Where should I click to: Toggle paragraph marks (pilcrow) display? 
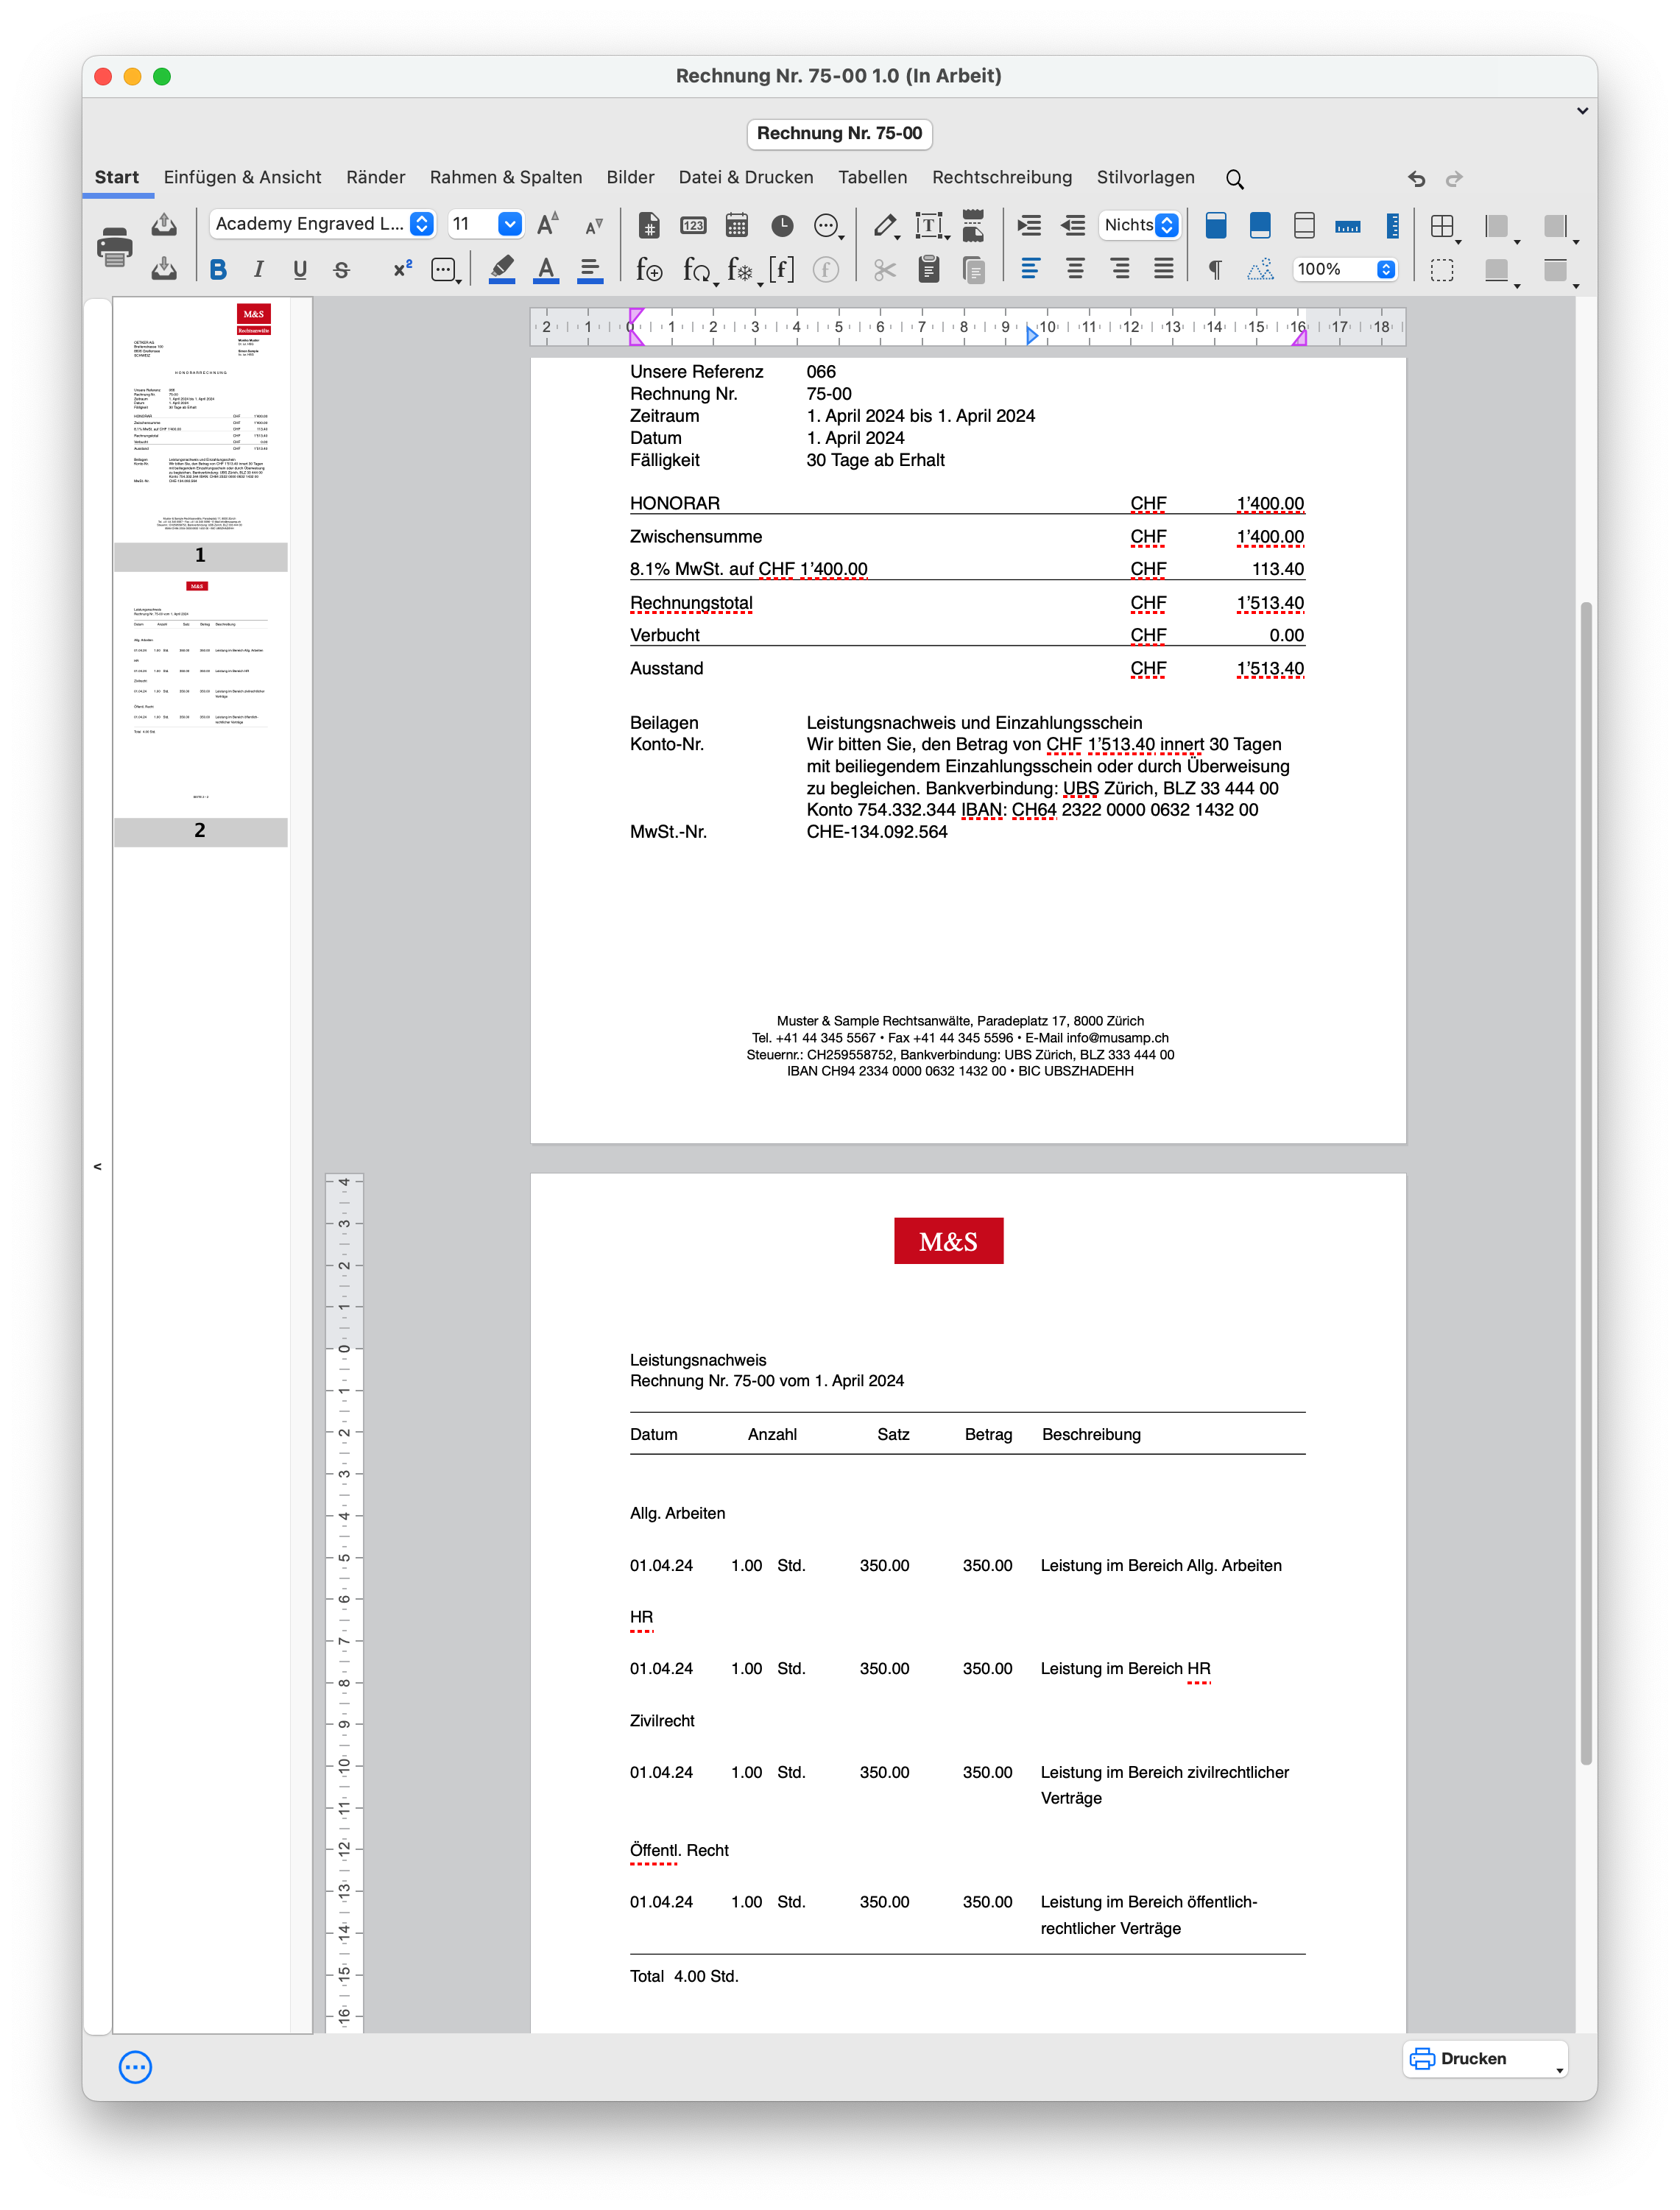[x=1216, y=270]
